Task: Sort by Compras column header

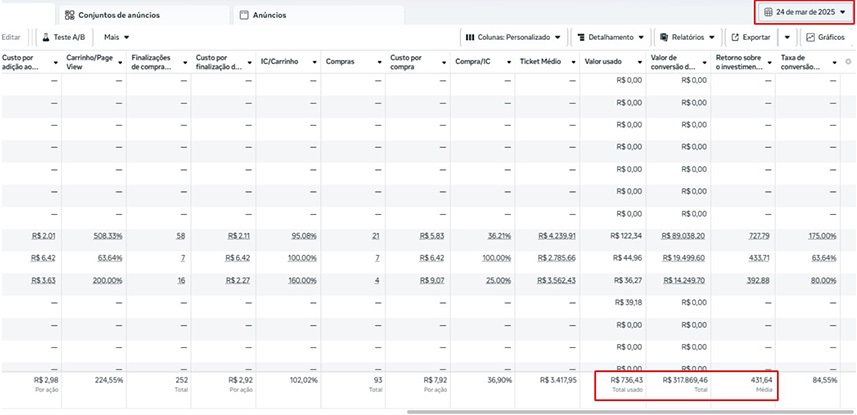Action: point(339,62)
